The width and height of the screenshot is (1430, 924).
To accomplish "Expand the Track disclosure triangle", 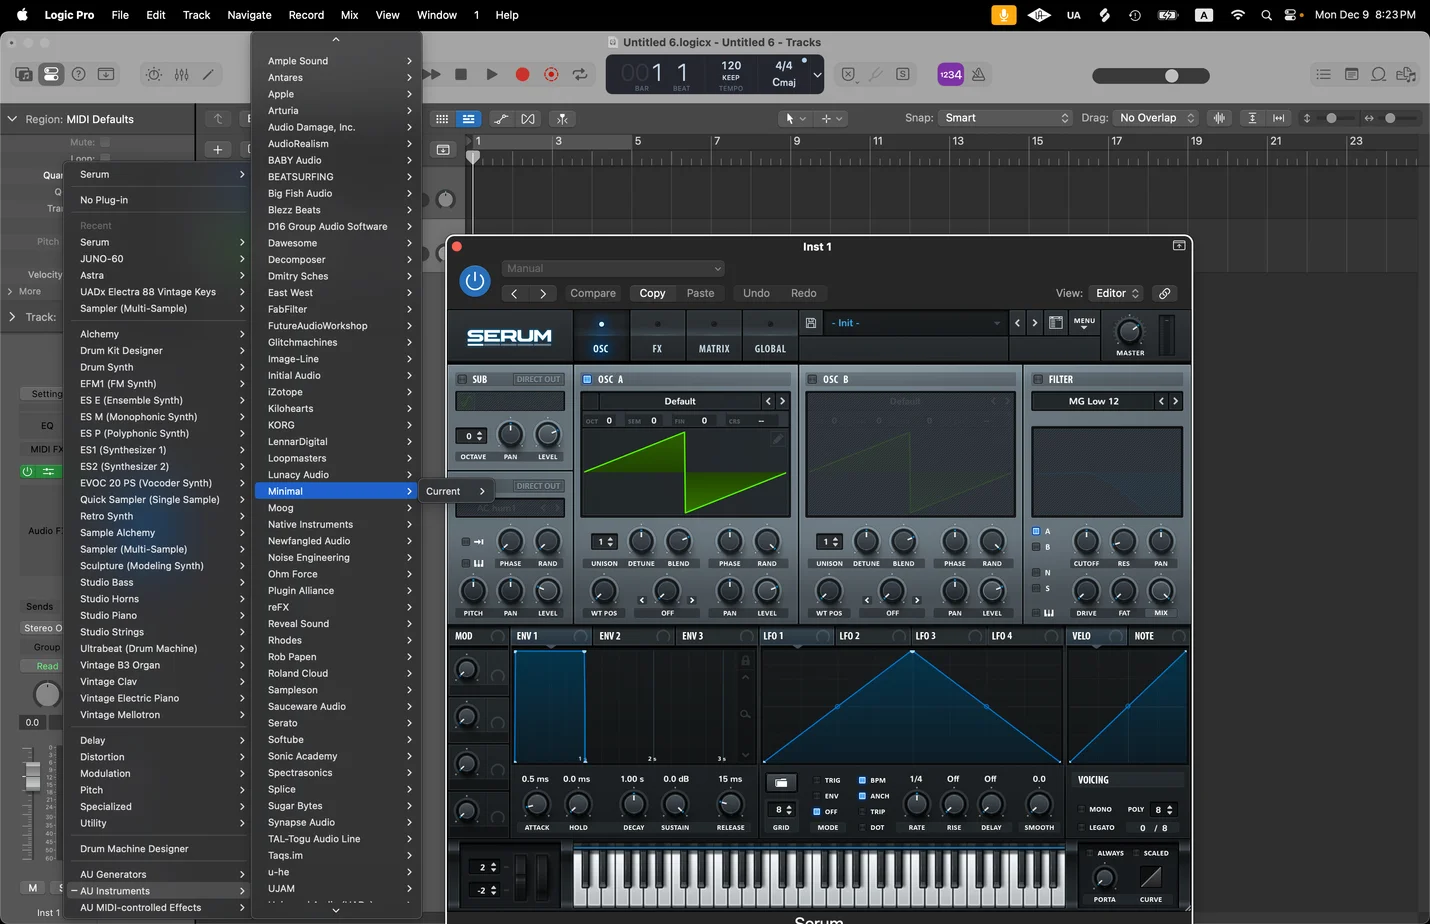I will 12,317.
